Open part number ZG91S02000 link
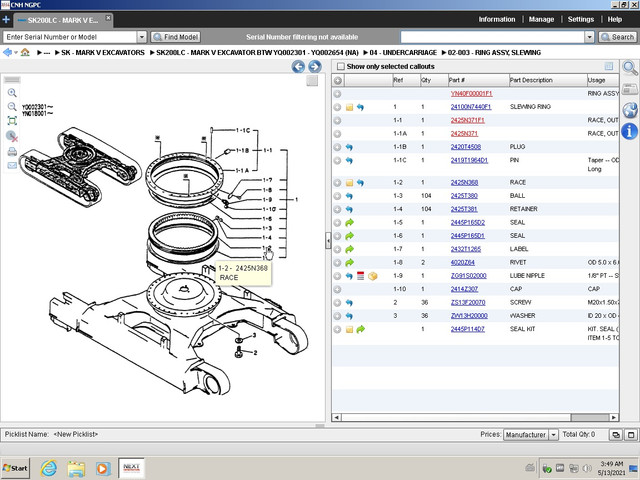 pos(468,276)
